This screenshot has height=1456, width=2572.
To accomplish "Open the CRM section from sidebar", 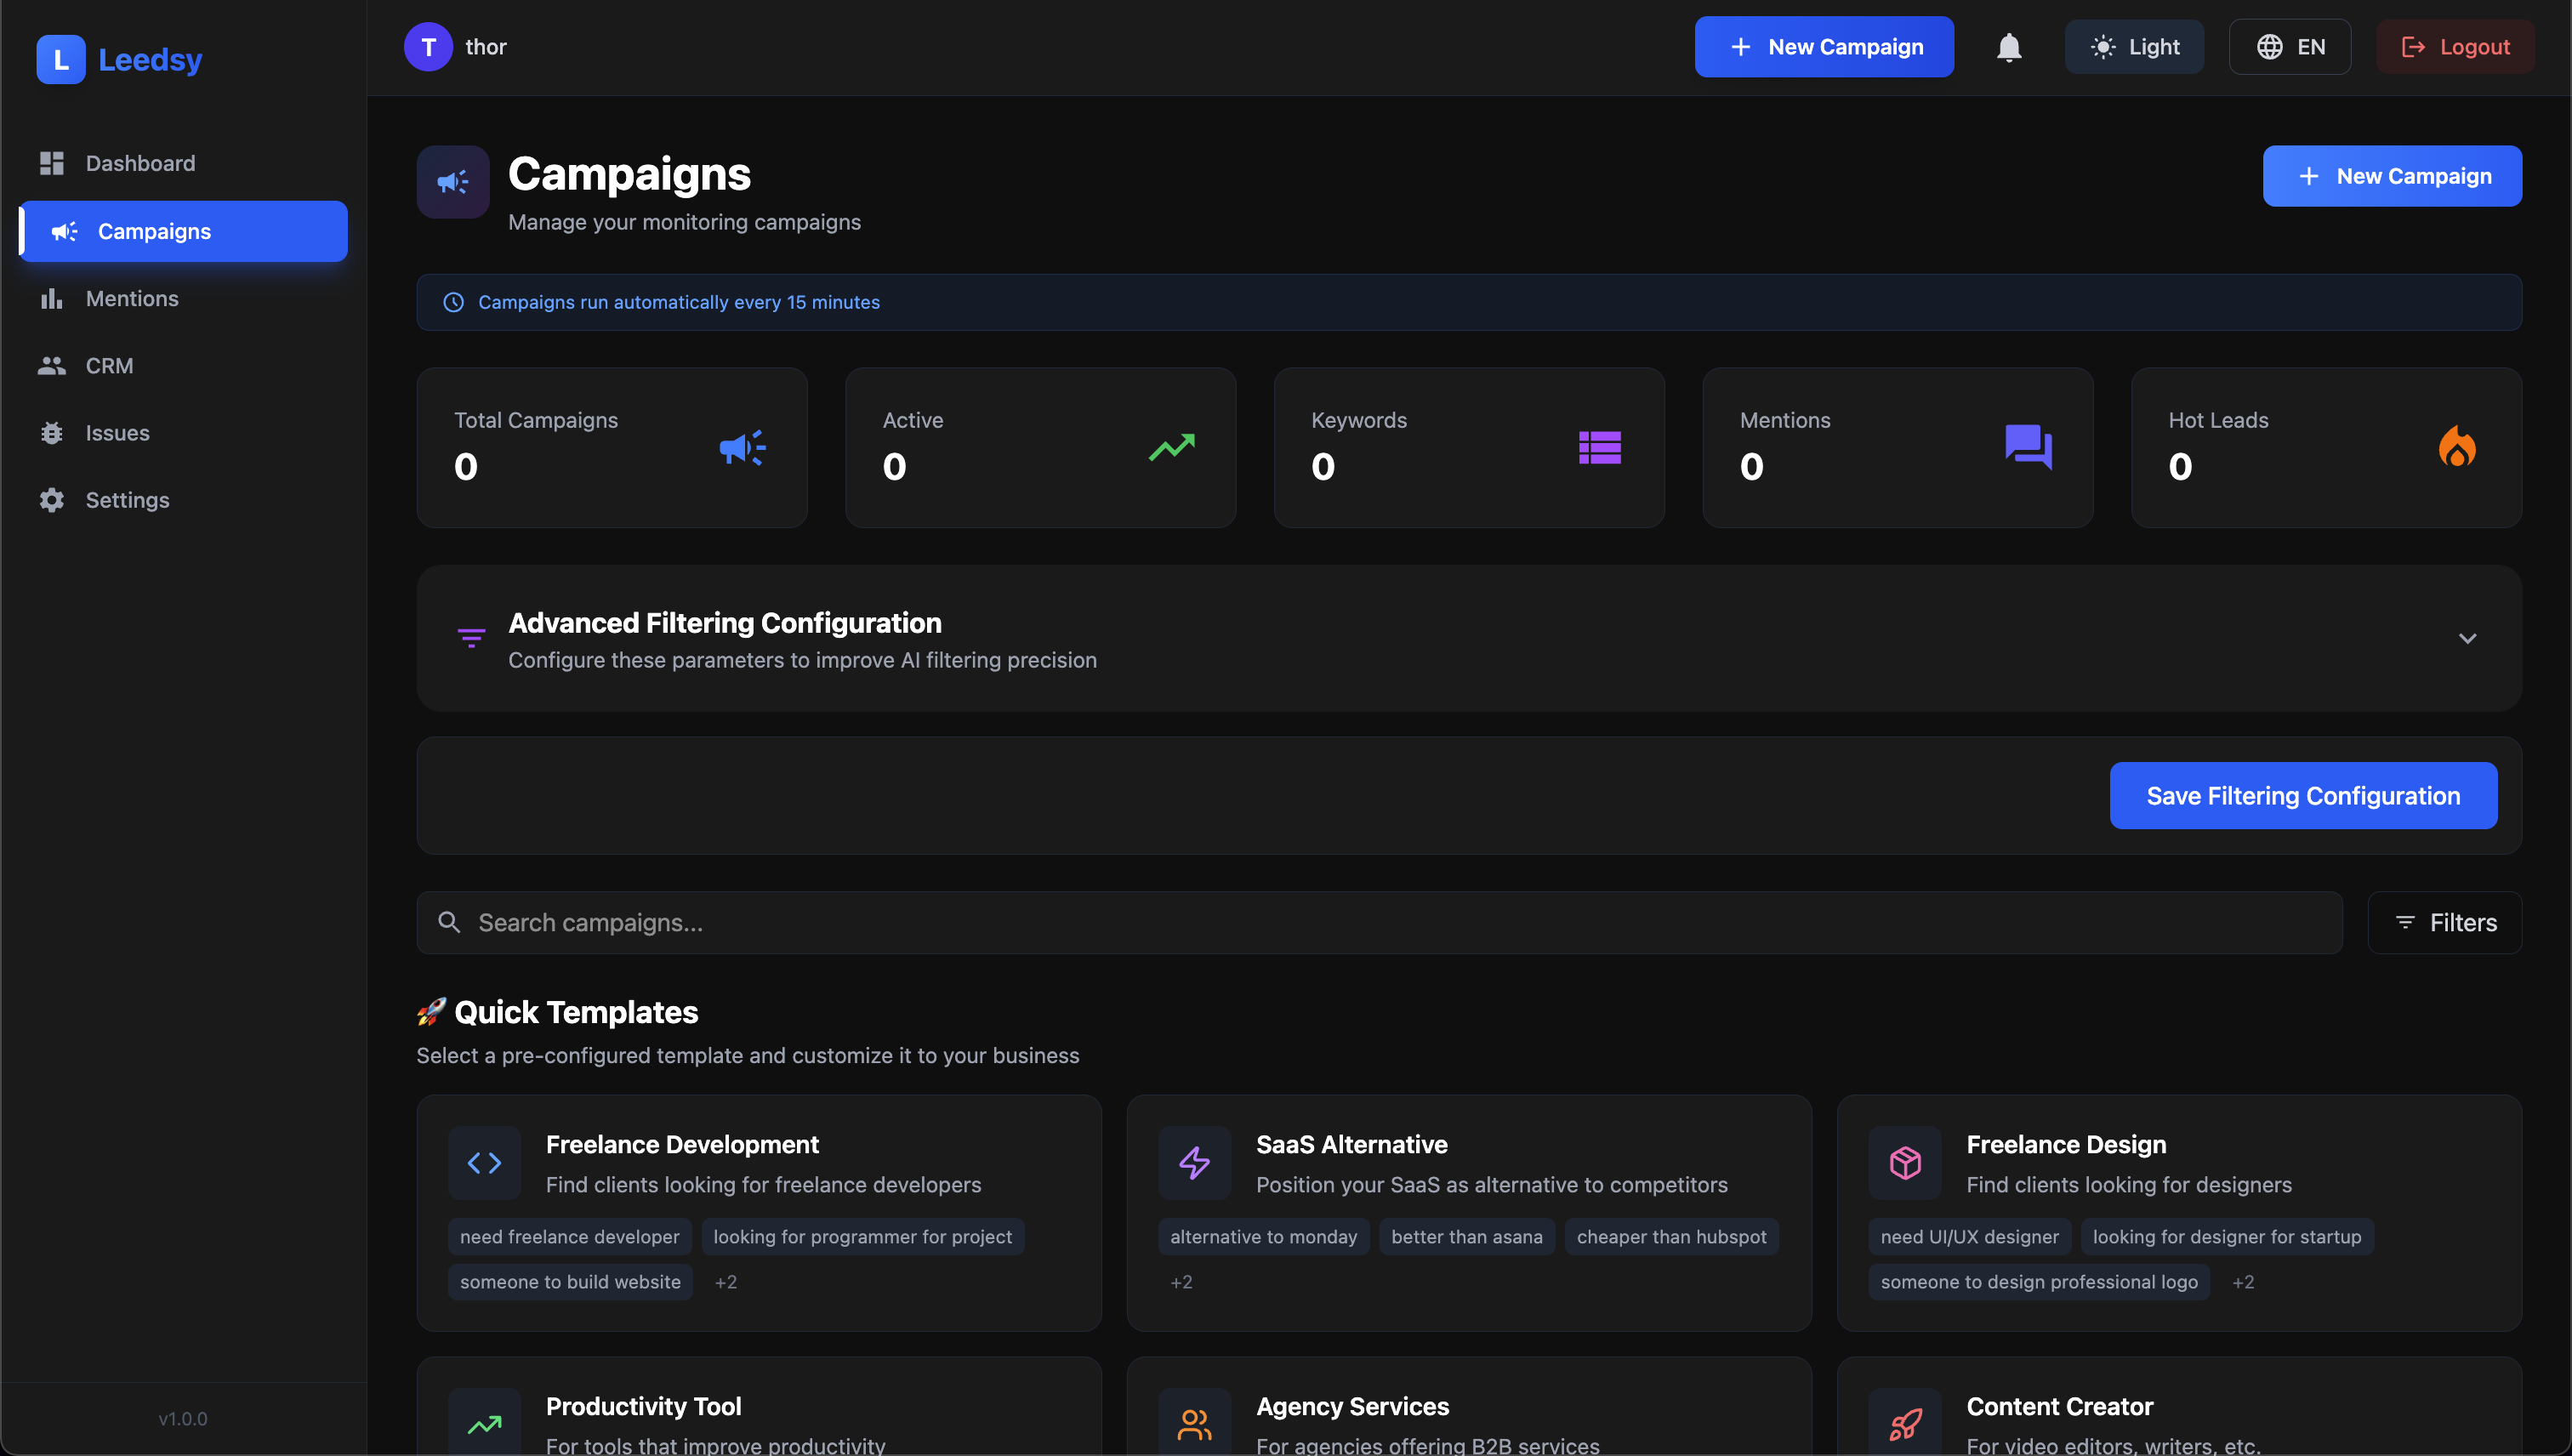I will tap(110, 365).
